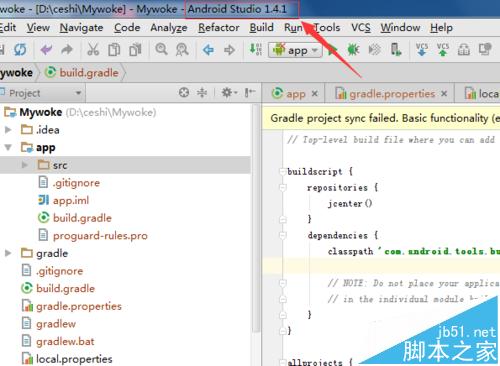The image size is (500, 366).
Task: Select the gradlew.bat file
Action: click(58, 341)
